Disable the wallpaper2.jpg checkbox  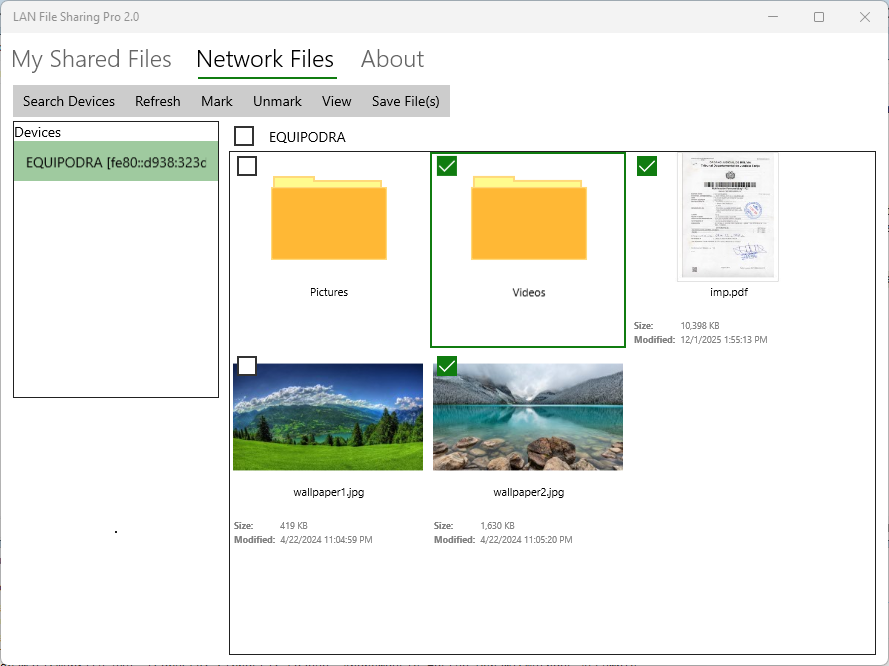click(446, 366)
